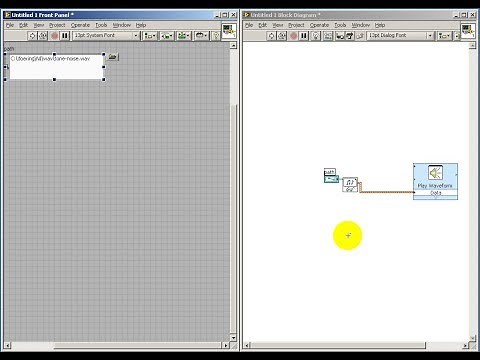Open Align Objects menu in Block Diagram
480x360 pixels.
click(x=444, y=36)
